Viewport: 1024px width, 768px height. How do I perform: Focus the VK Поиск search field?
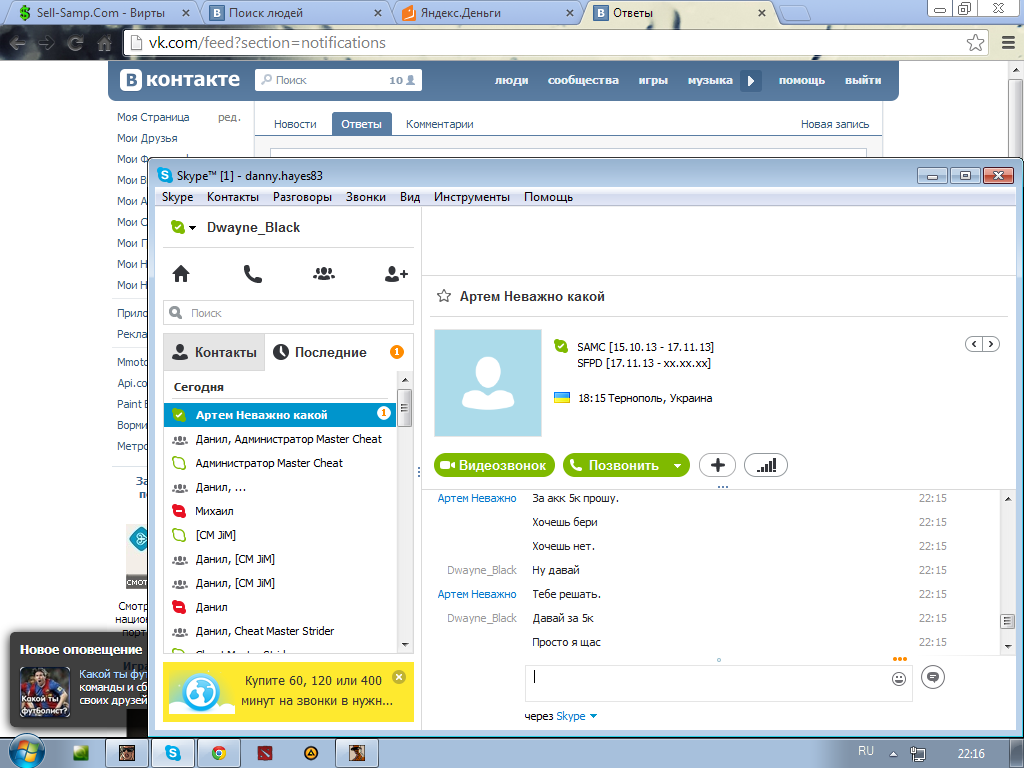[x=338, y=80]
